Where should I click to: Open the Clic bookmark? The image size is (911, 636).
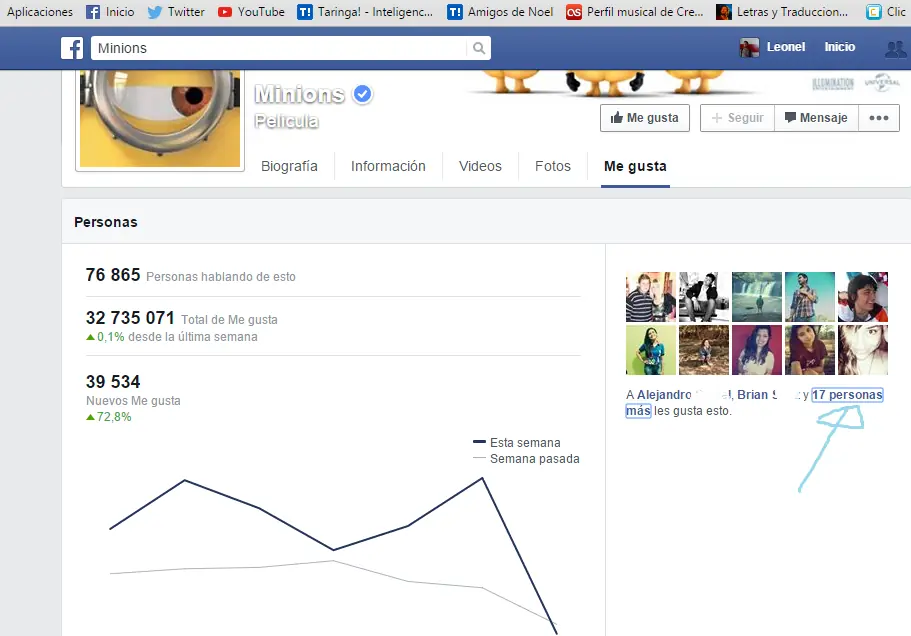pos(885,12)
